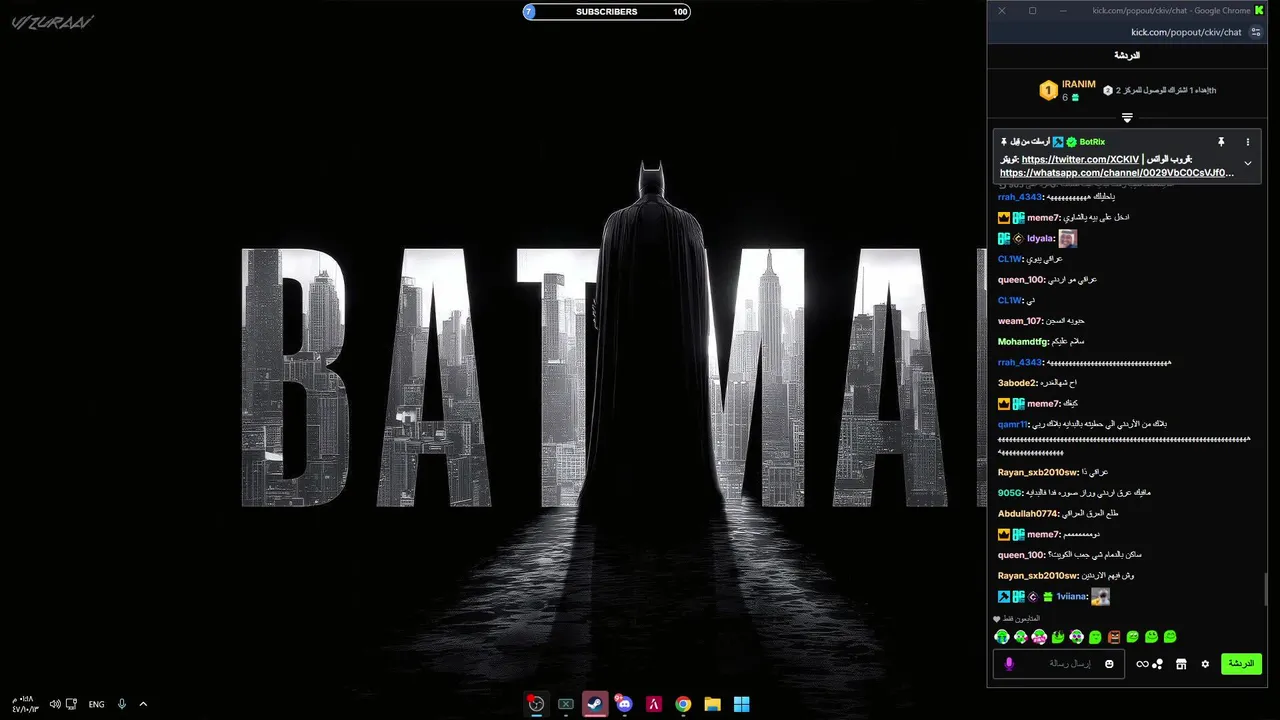Click the purple microphone icon in chat input
The image size is (1280, 720).
click(1009, 664)
